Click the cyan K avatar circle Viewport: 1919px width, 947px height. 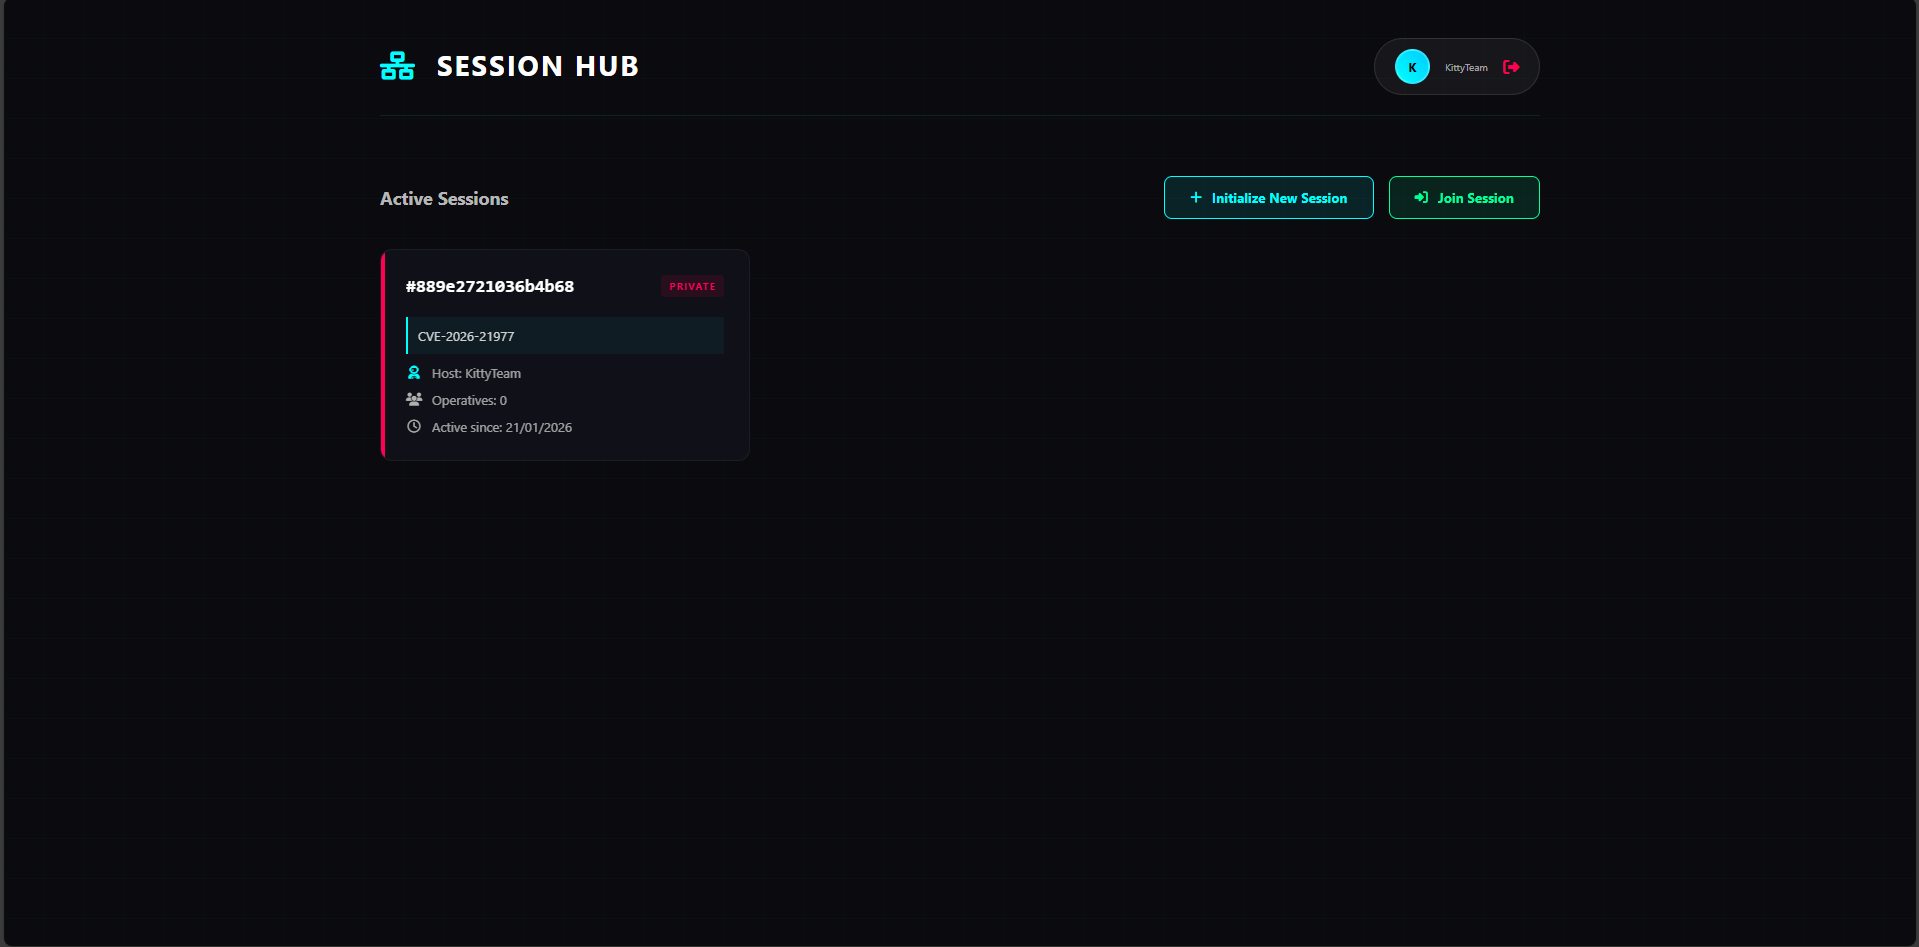click(1412, 67)
